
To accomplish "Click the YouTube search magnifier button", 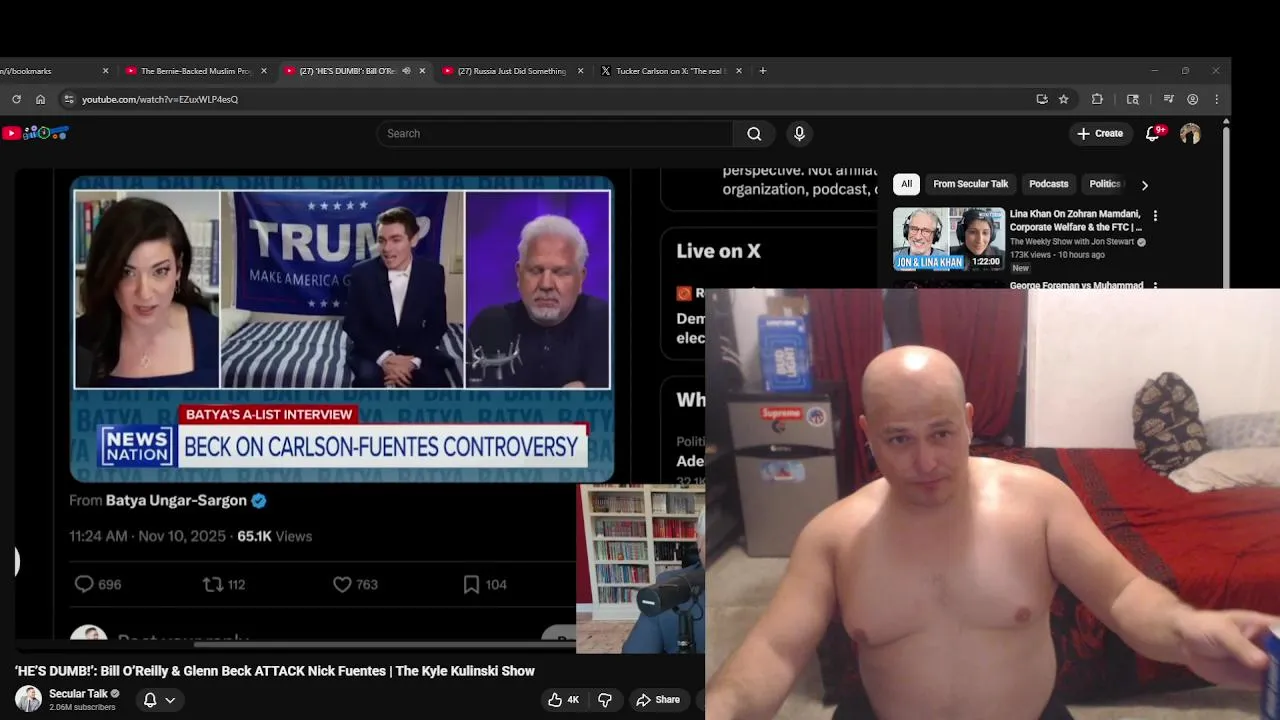I will pyautogui.click(x=754, y=134).
